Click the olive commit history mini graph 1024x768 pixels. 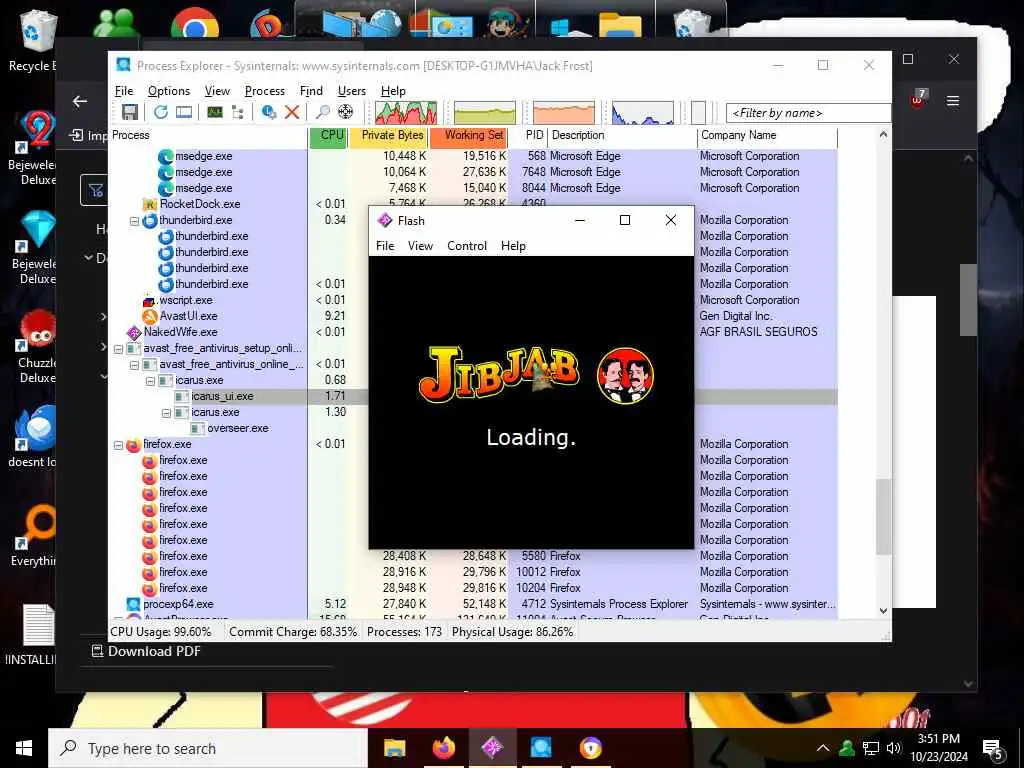[x=485, y=113]
